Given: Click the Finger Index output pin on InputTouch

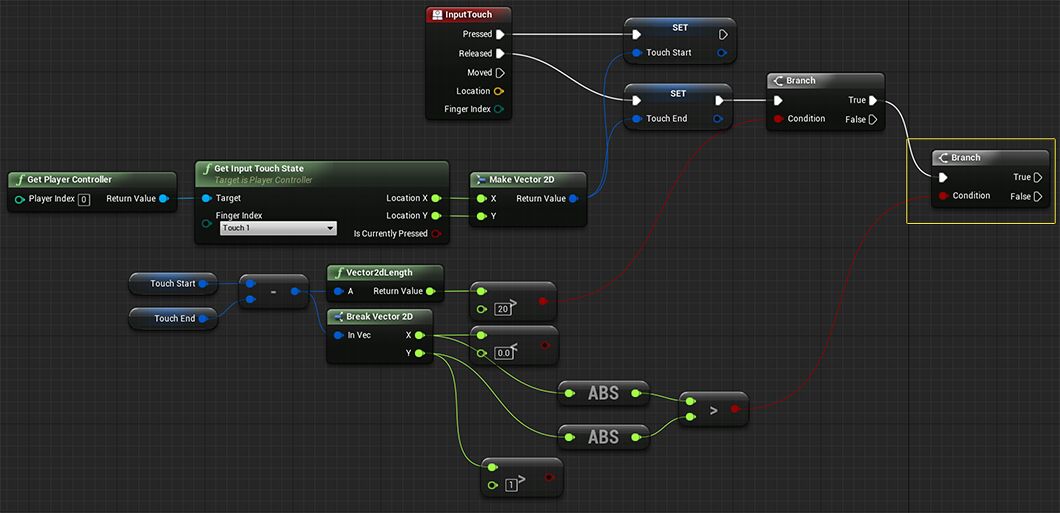Looking at the screenshot, I should point(500,109).
